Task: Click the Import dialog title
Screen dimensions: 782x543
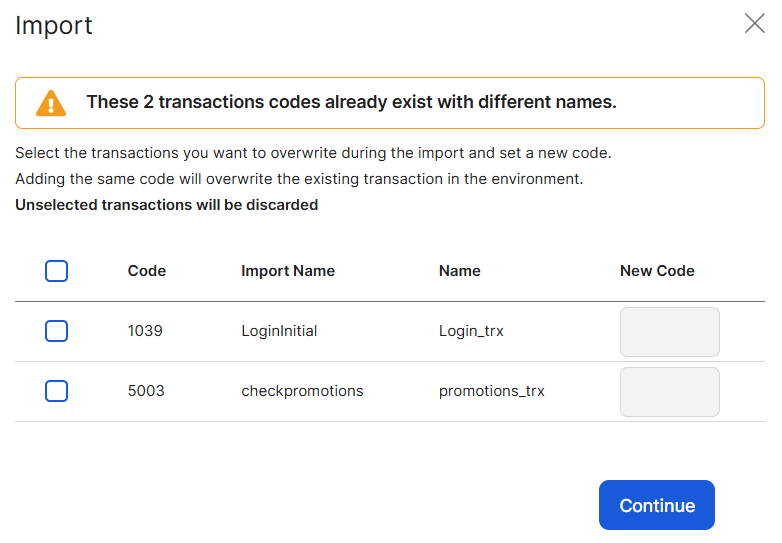Action: tap(54, 25)
